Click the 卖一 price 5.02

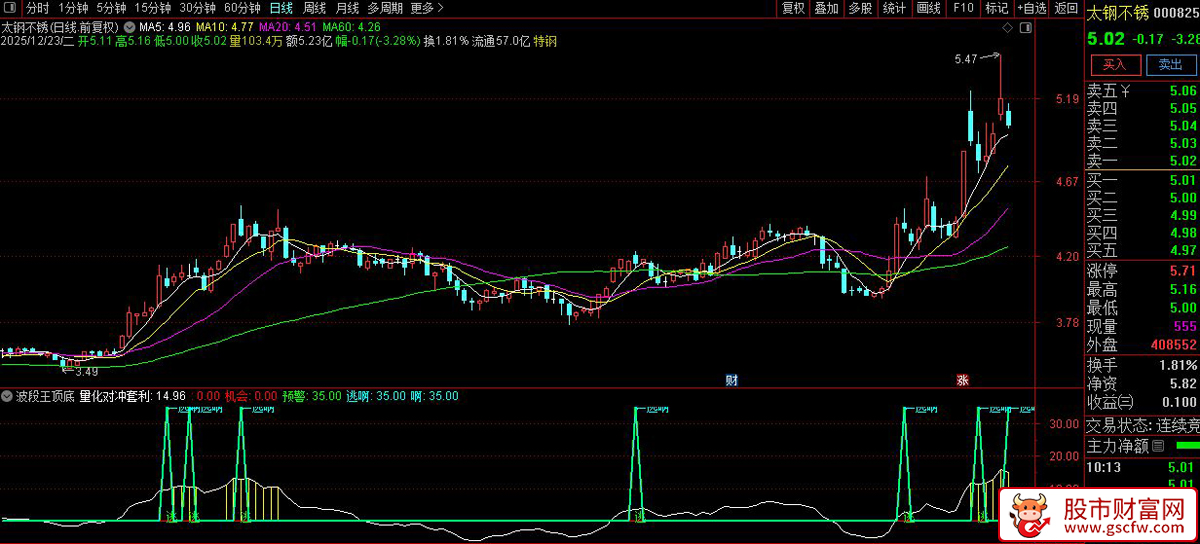(x=1182, y=161)
